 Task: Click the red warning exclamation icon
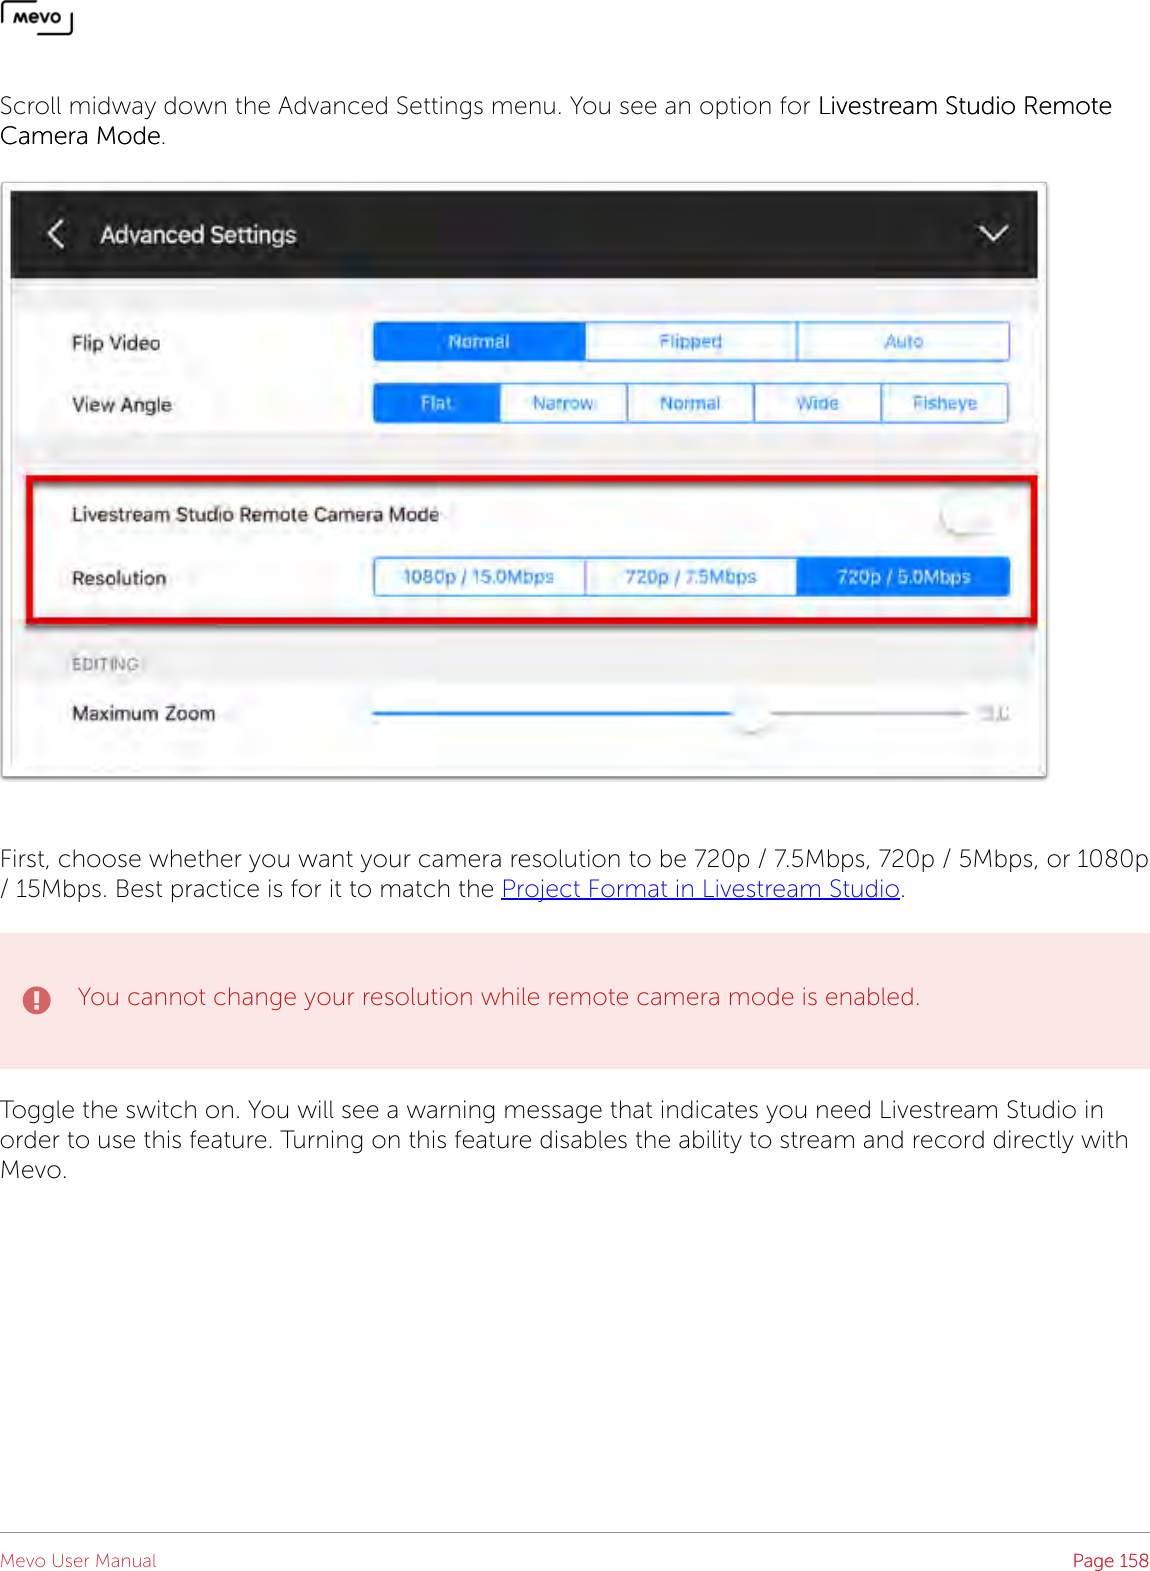(x=37, y=1000)
